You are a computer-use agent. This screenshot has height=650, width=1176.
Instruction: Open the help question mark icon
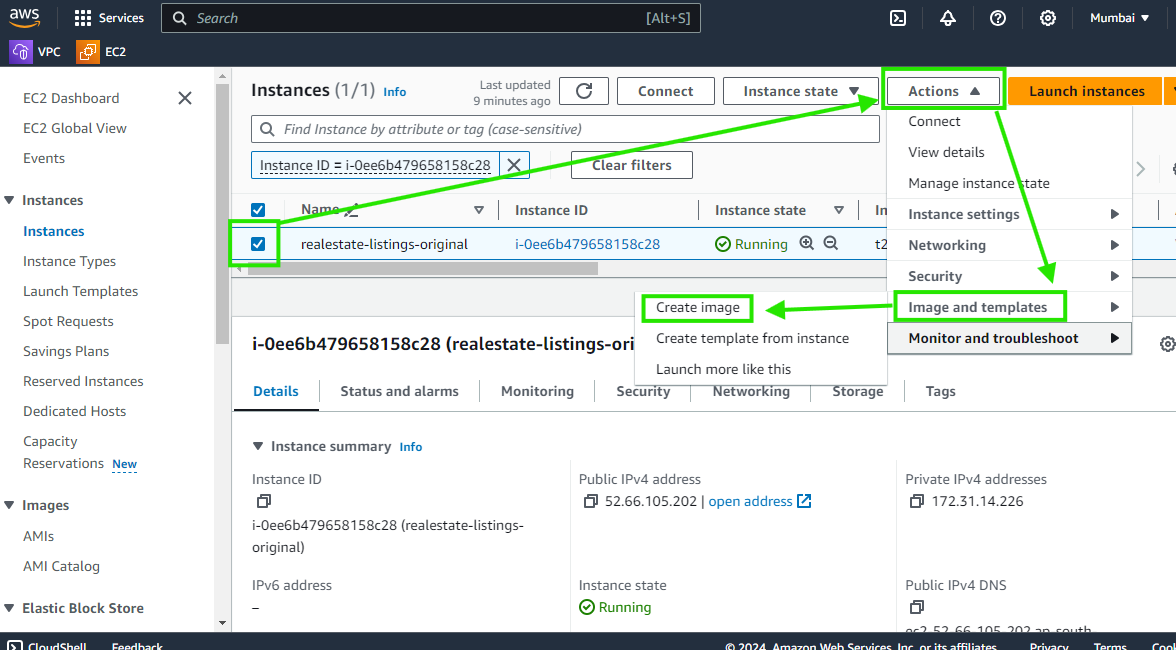(997, 18)
